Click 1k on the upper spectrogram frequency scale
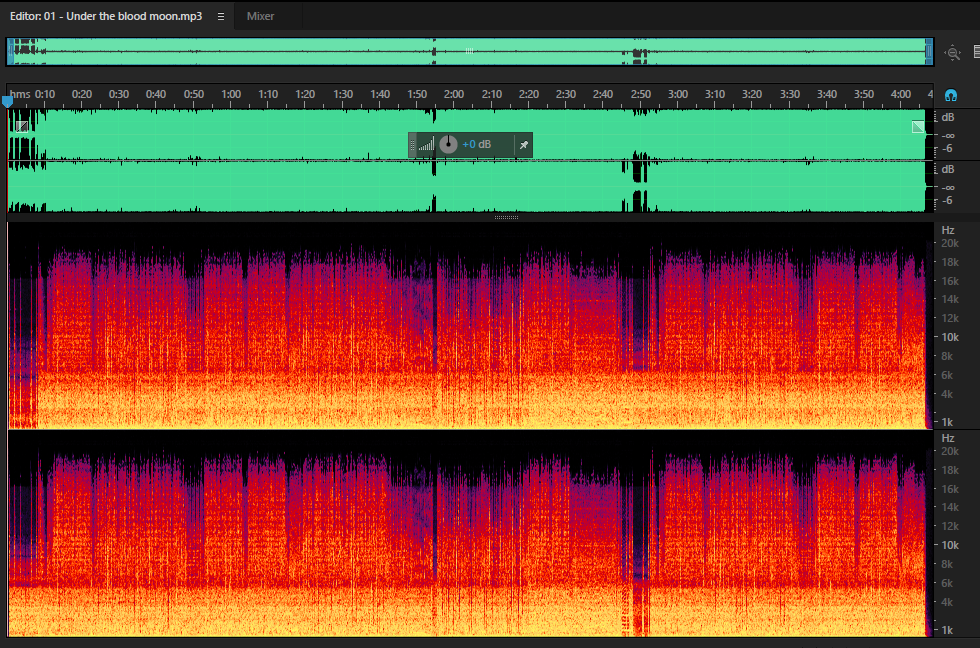This screenshot has height=648, width=980. (x=948, y=422)
